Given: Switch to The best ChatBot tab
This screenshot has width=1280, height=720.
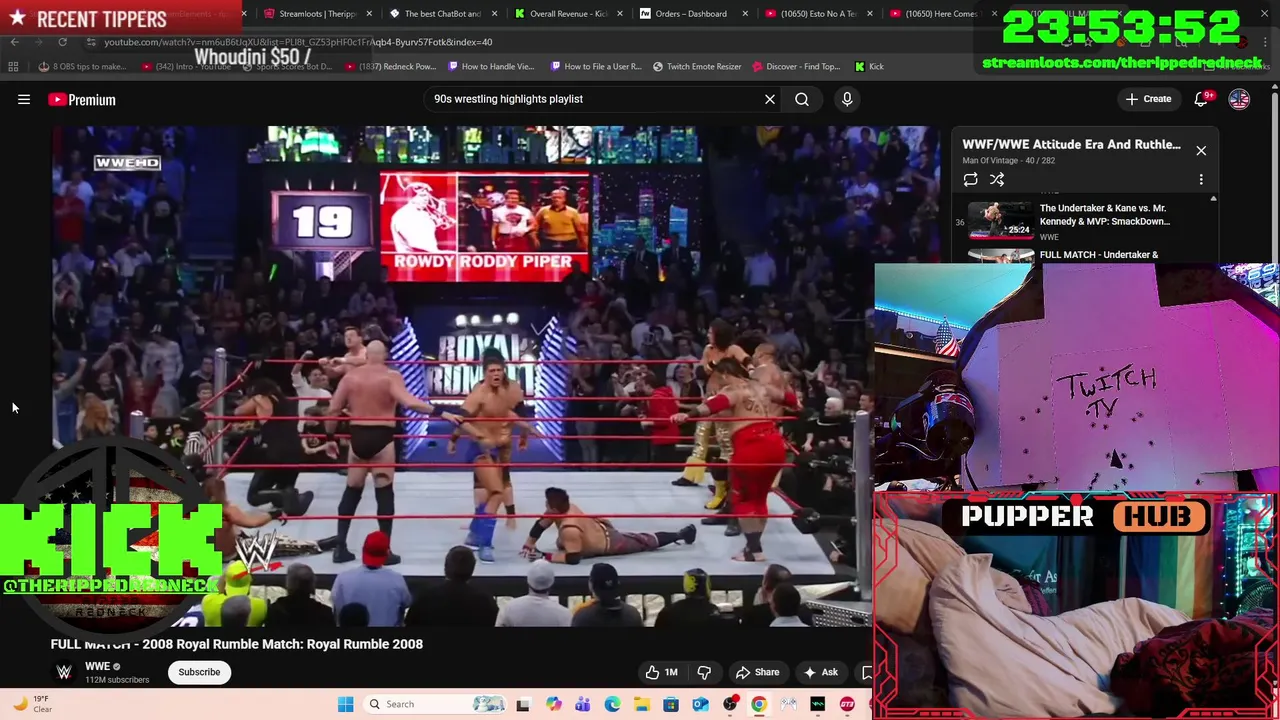Looking at the screenshot, I should 442,14.
